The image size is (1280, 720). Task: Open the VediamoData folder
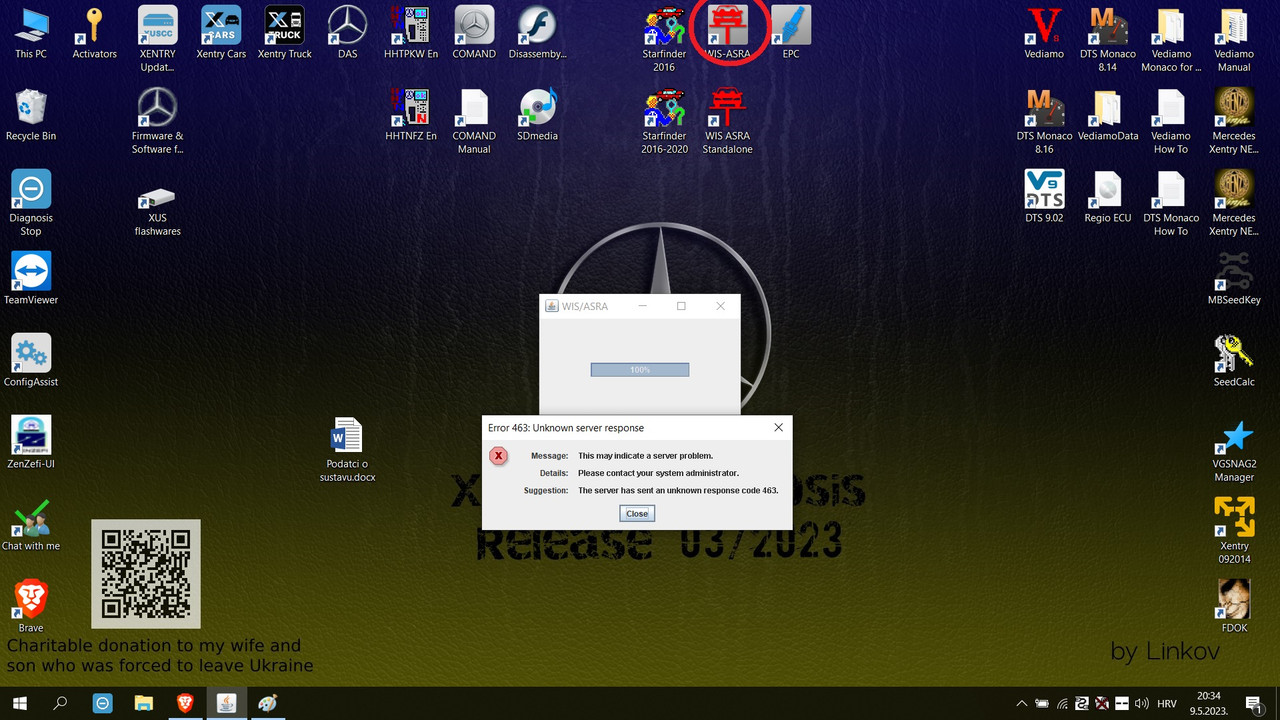click(1107, 114)
